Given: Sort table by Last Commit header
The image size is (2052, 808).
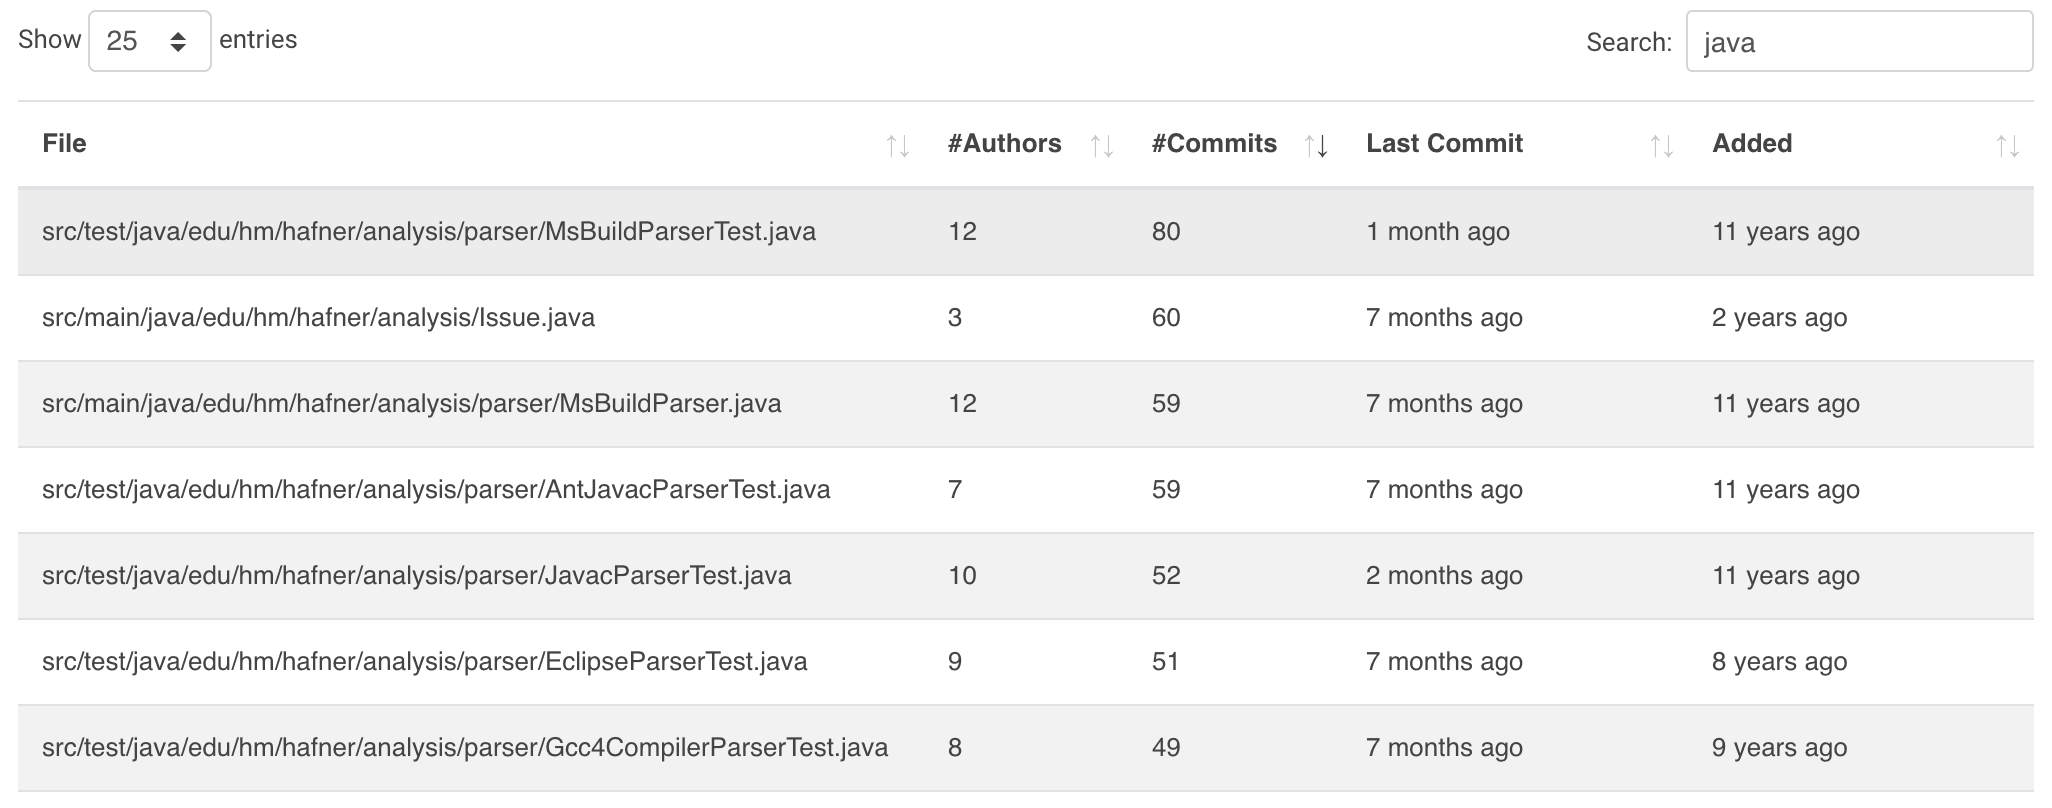Looking at the screenshot, I should (x=1444, y=144).
